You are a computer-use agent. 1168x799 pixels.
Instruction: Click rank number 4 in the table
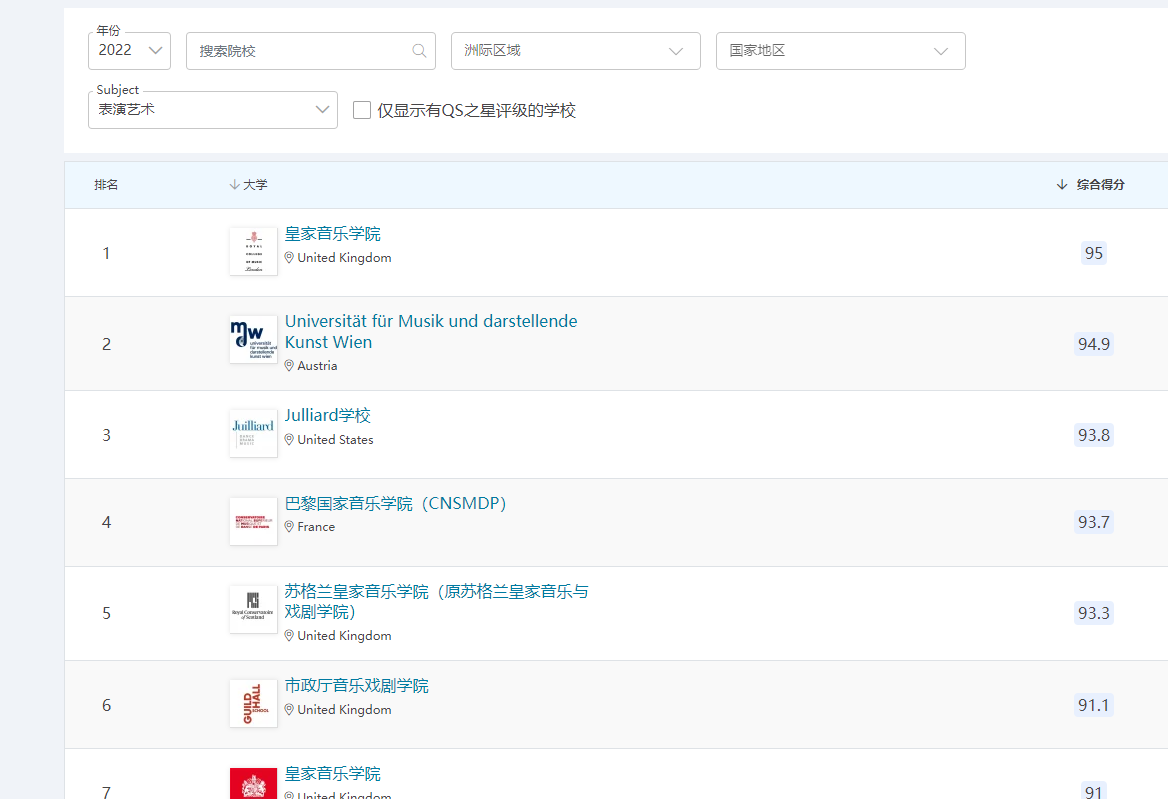click(107, 522)
